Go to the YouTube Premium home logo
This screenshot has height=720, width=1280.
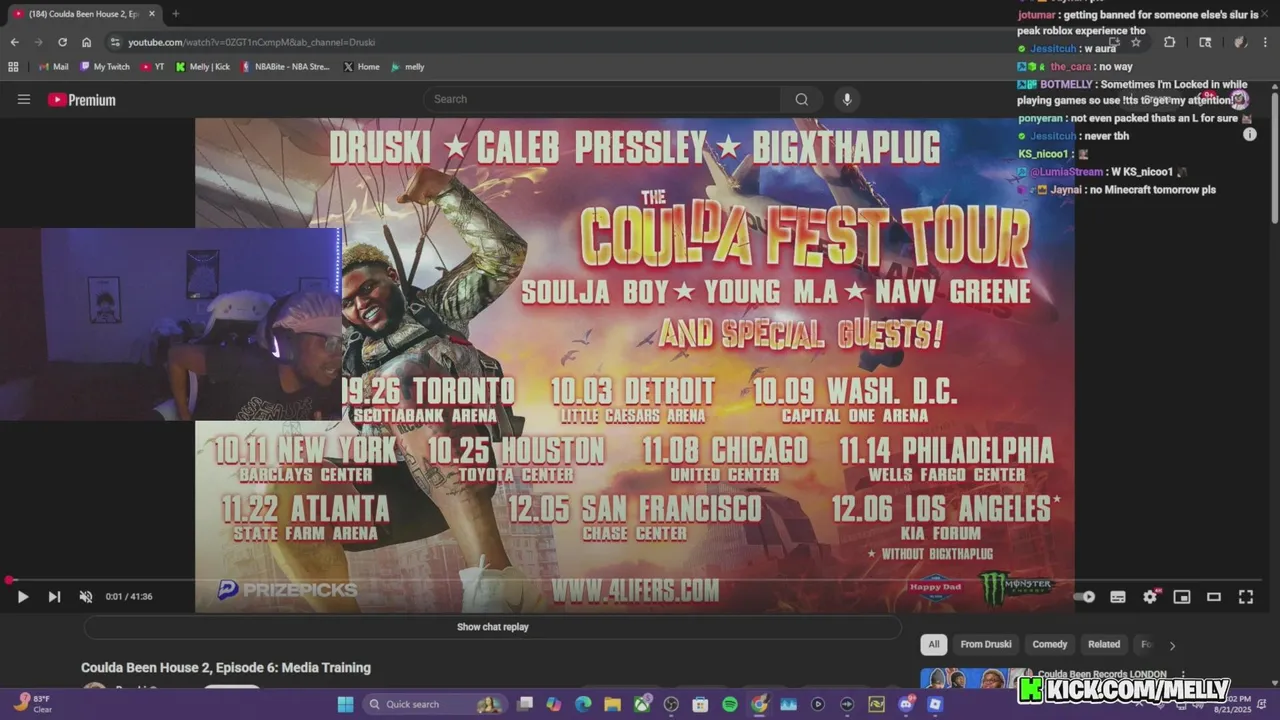point(82,100)
